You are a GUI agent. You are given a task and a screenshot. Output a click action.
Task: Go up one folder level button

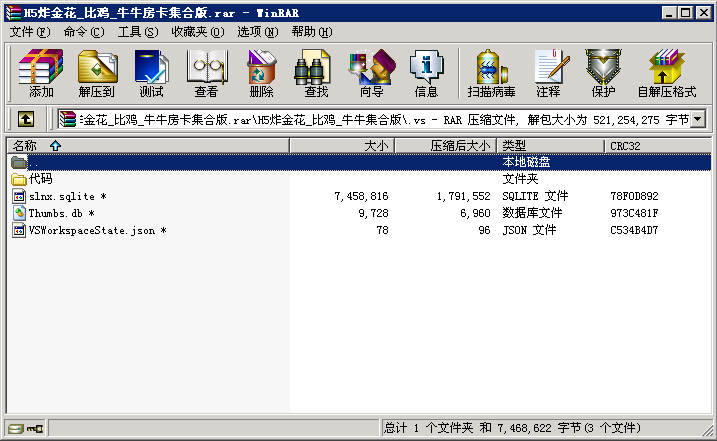pyautogui.click(x=25, y=119)
